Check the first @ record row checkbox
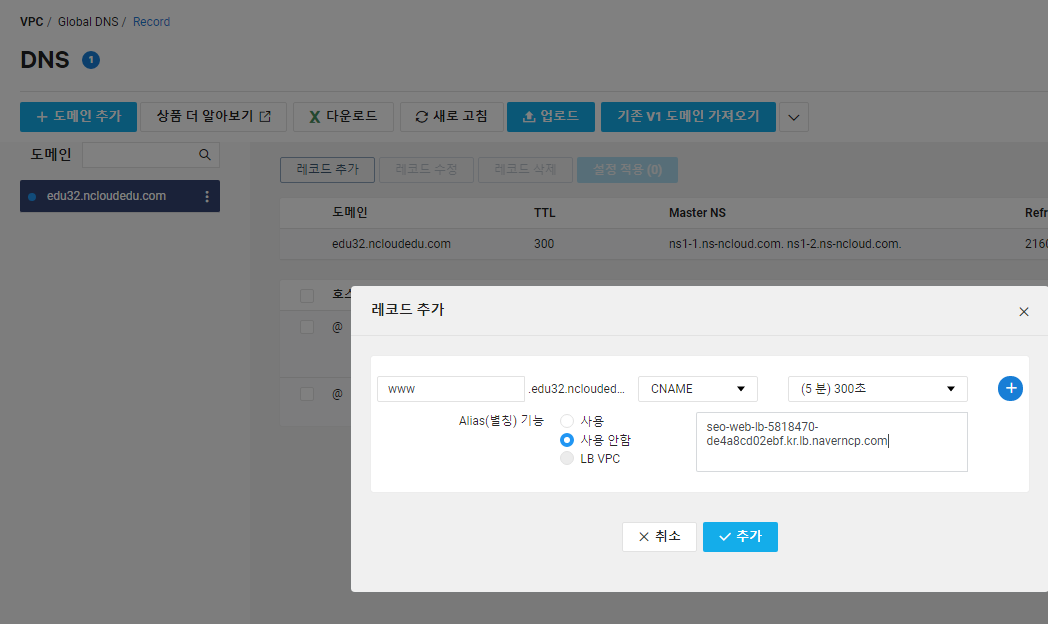Image resolution: width=1048 pixels, height=624 pixels. (307, 327)
